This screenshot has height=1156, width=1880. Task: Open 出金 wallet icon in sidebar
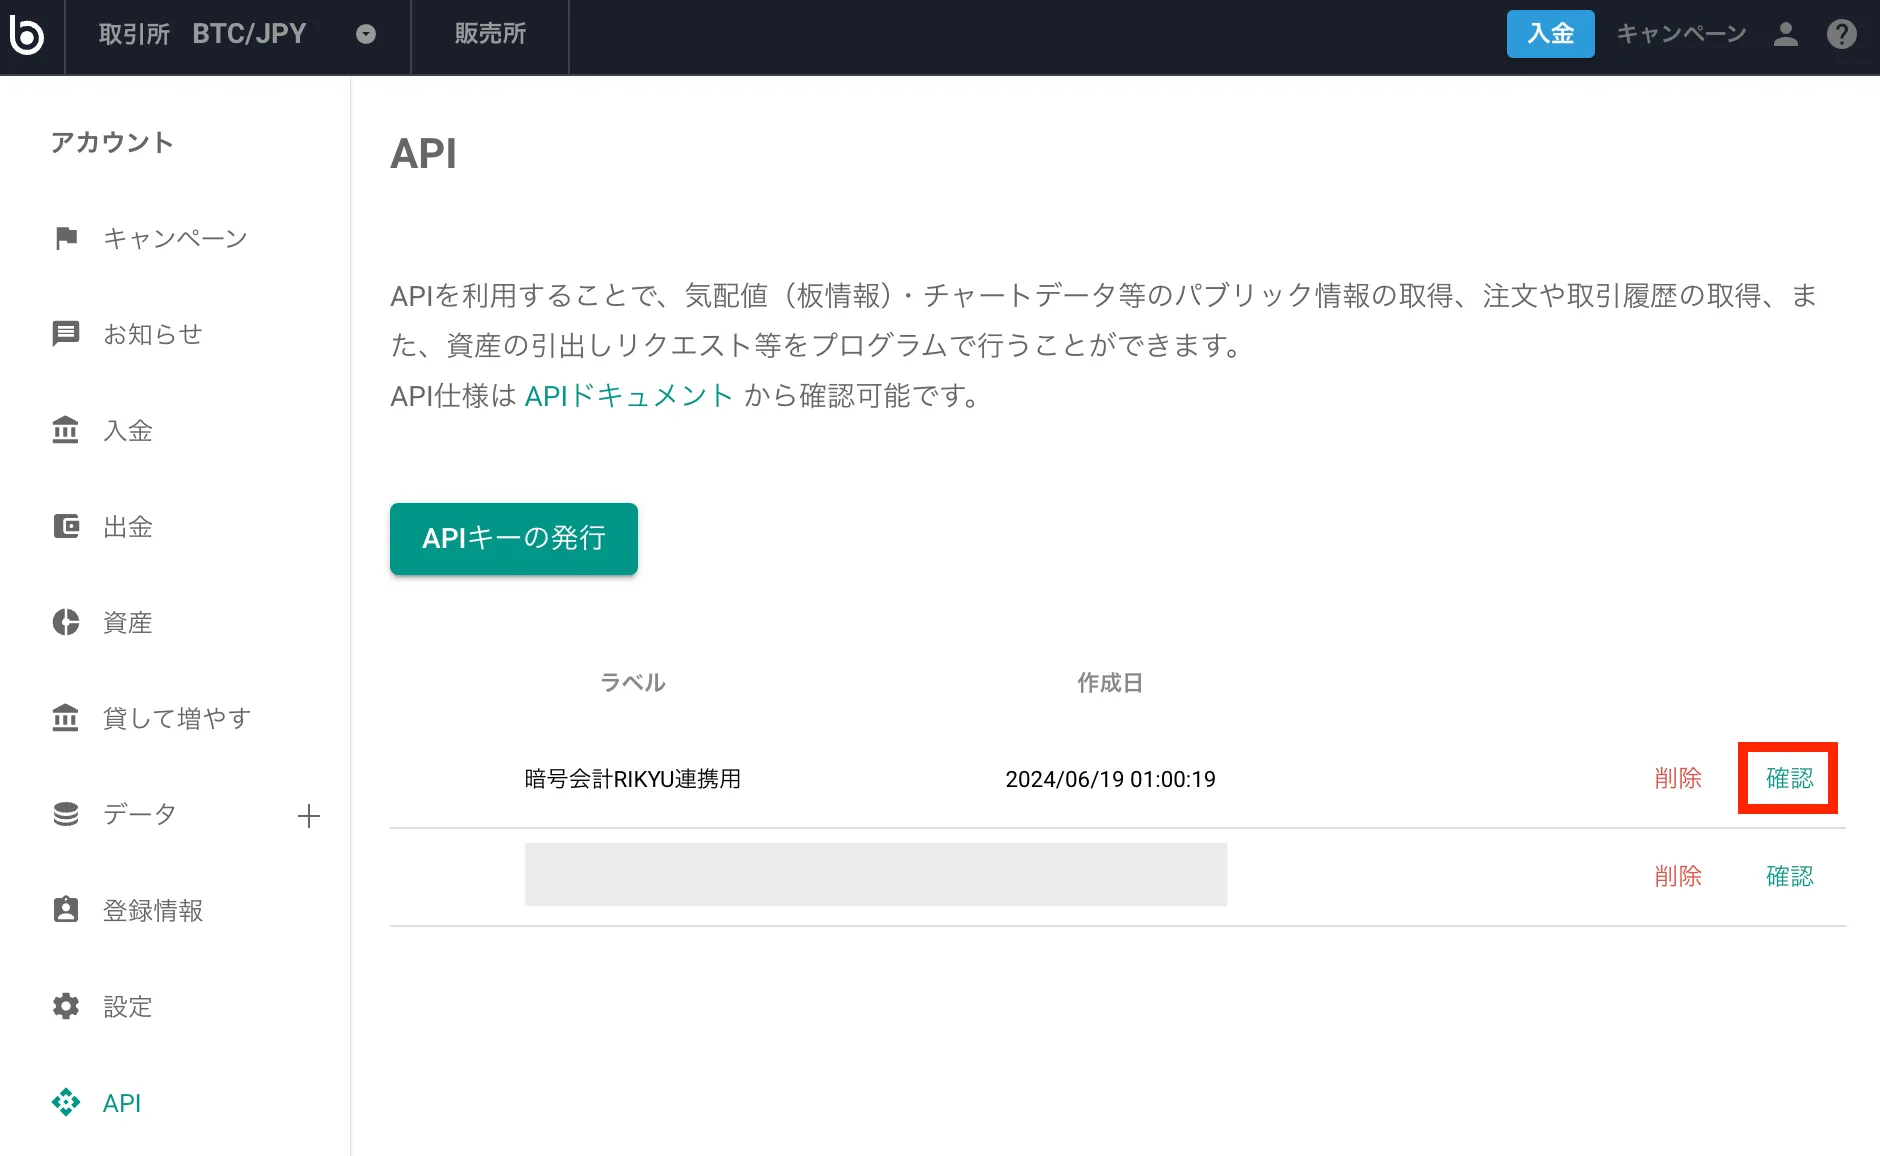point(66,526)
